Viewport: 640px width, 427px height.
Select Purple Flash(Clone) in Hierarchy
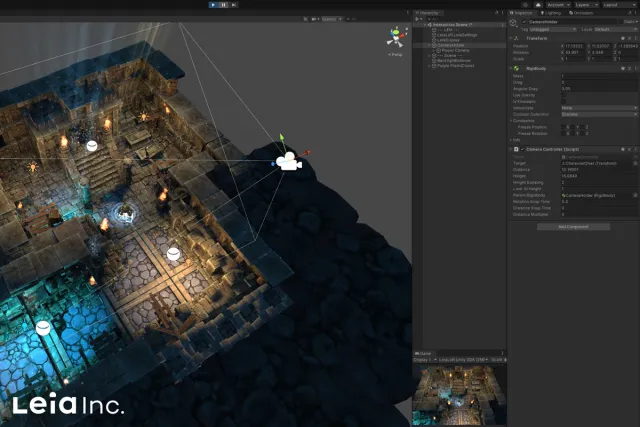click(x=455, y=65)
